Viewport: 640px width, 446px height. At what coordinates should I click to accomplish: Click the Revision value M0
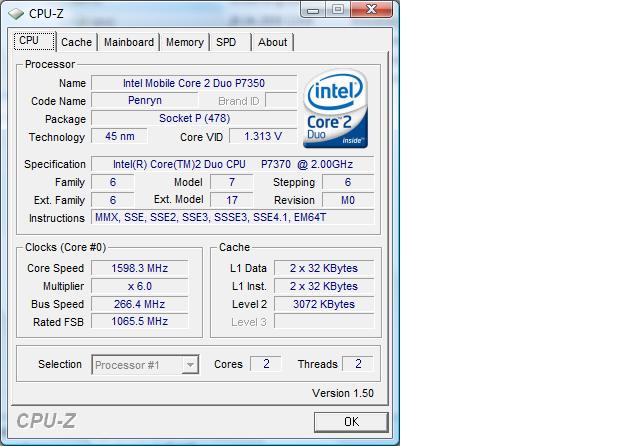[348, 200]
